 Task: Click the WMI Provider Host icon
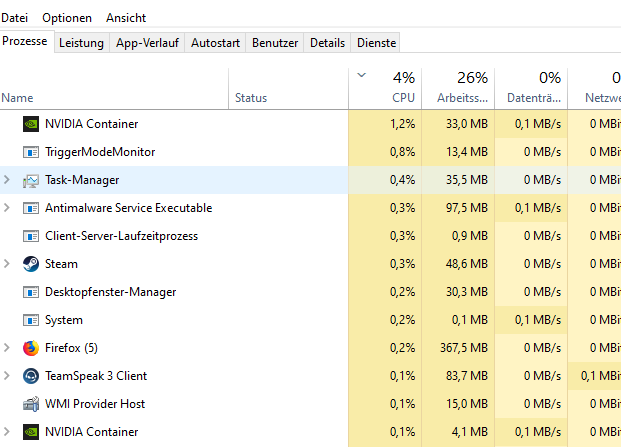(30, 404)
